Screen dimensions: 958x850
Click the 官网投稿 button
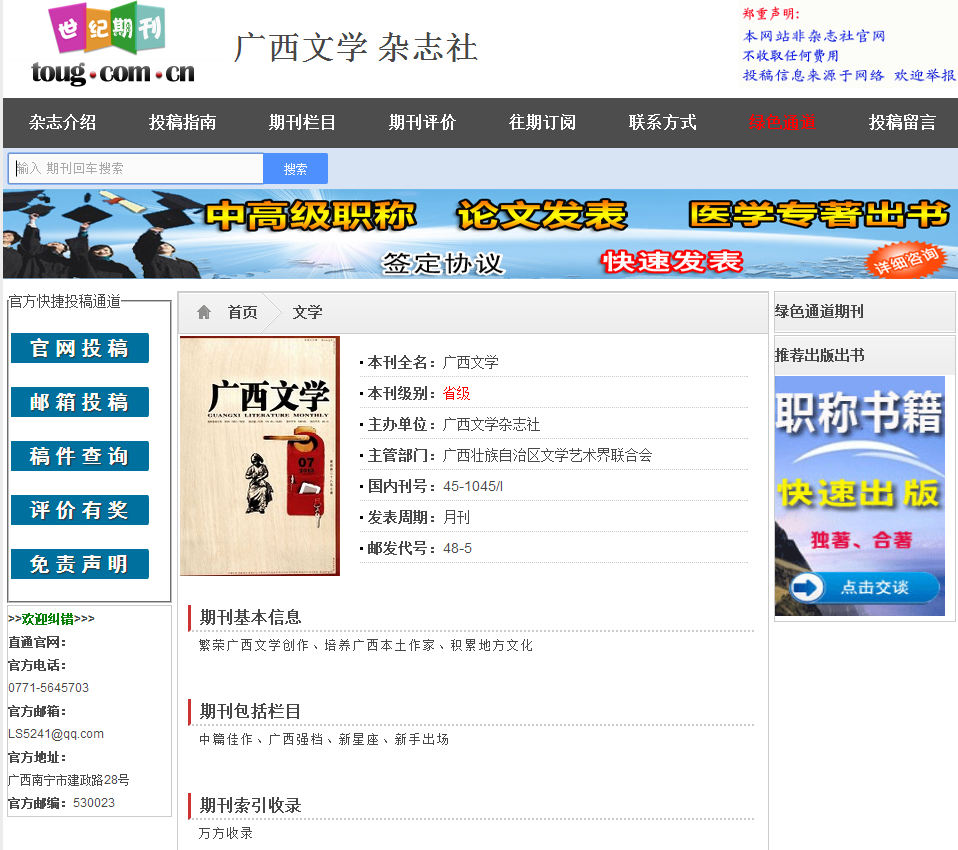point(80,348)
